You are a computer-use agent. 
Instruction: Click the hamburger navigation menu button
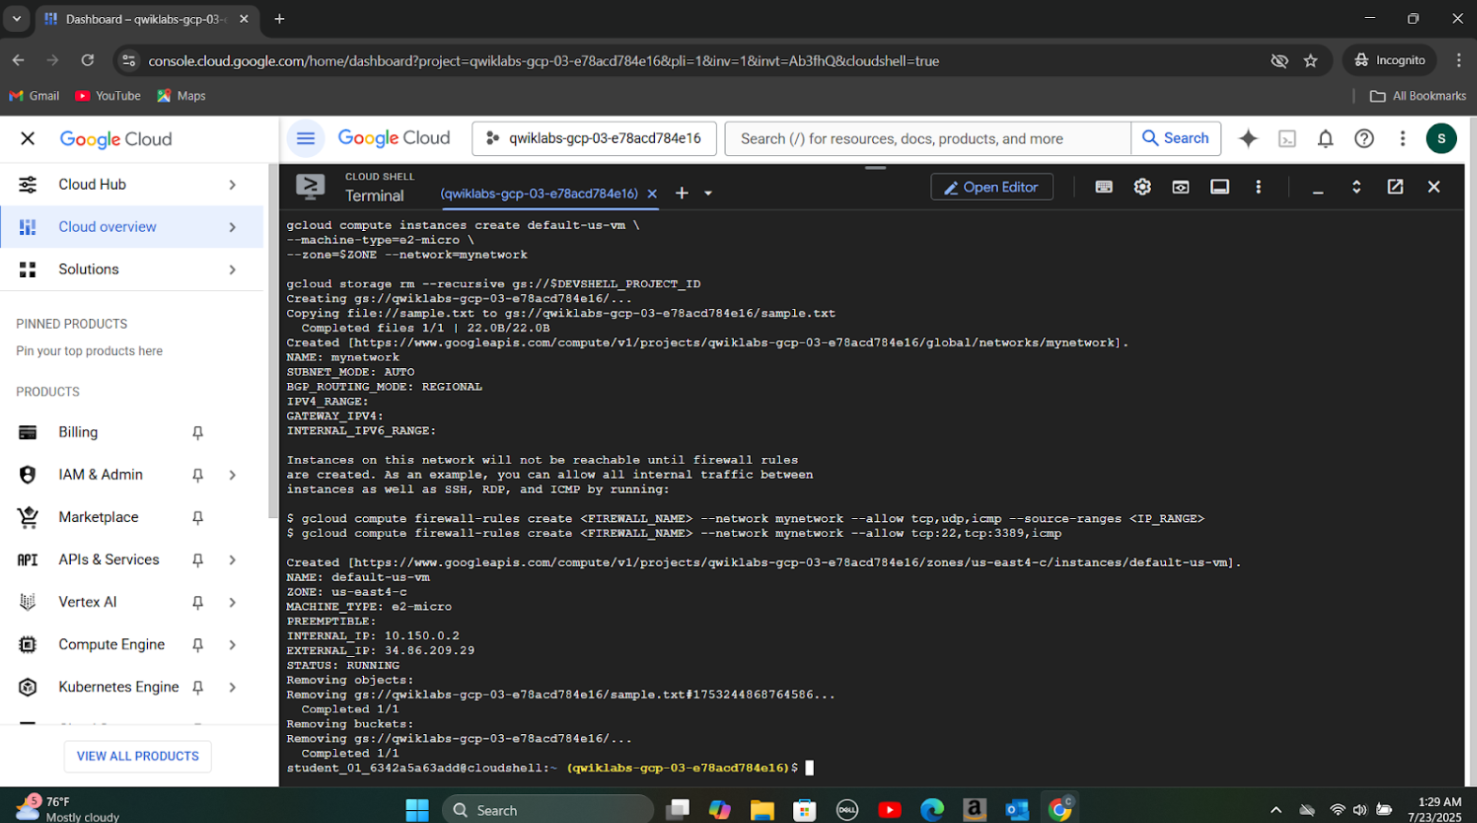[x=306, y=138]
